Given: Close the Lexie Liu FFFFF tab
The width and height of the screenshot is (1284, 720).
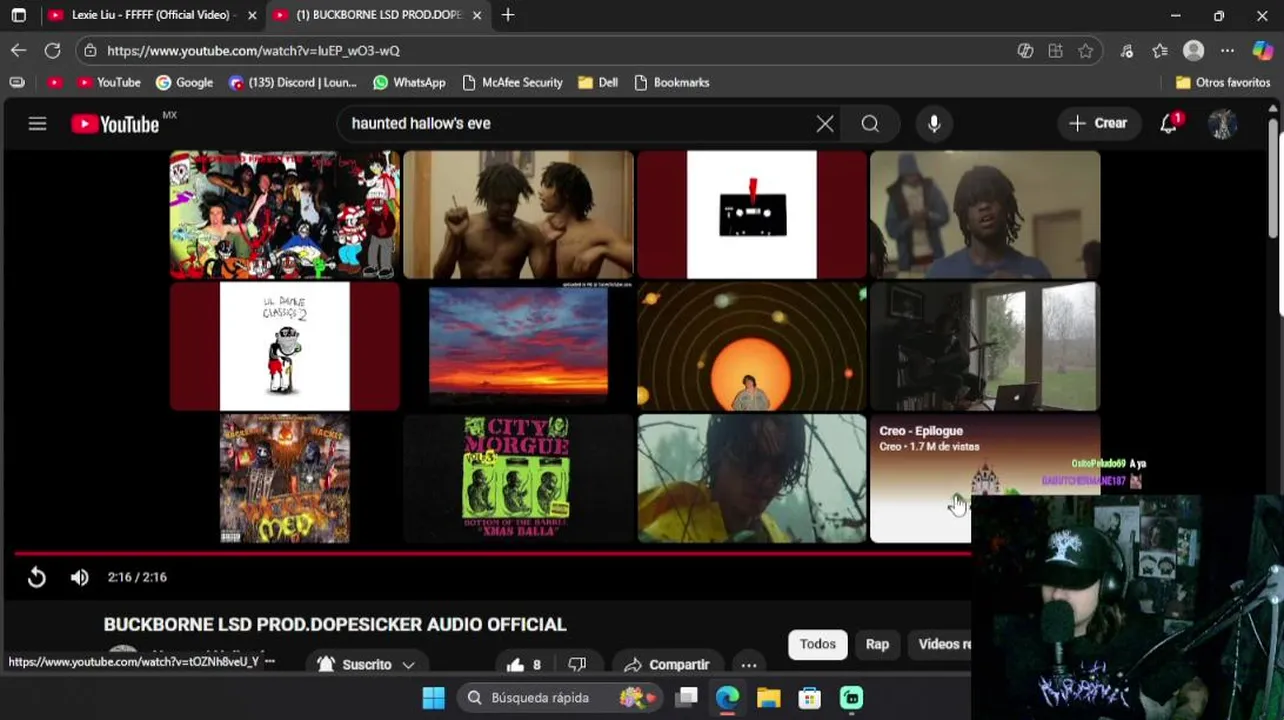Looking at the screenshot, I should pos(252,15).
